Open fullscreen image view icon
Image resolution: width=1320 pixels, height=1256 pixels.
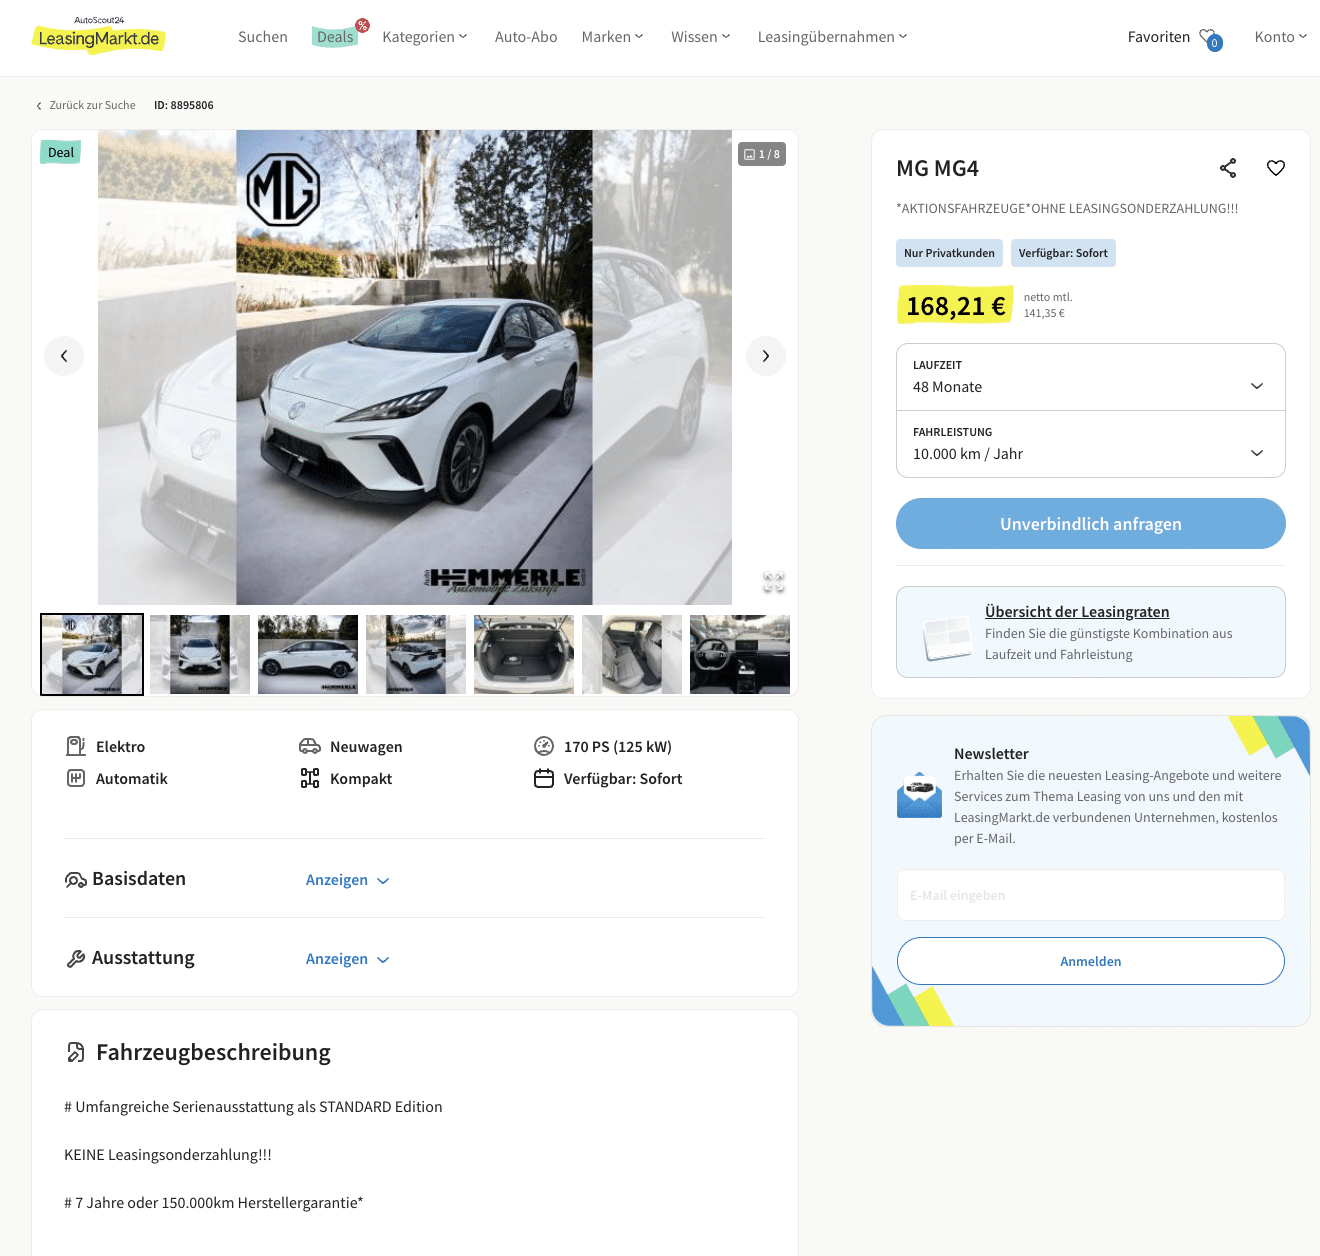tap(774, 582)
